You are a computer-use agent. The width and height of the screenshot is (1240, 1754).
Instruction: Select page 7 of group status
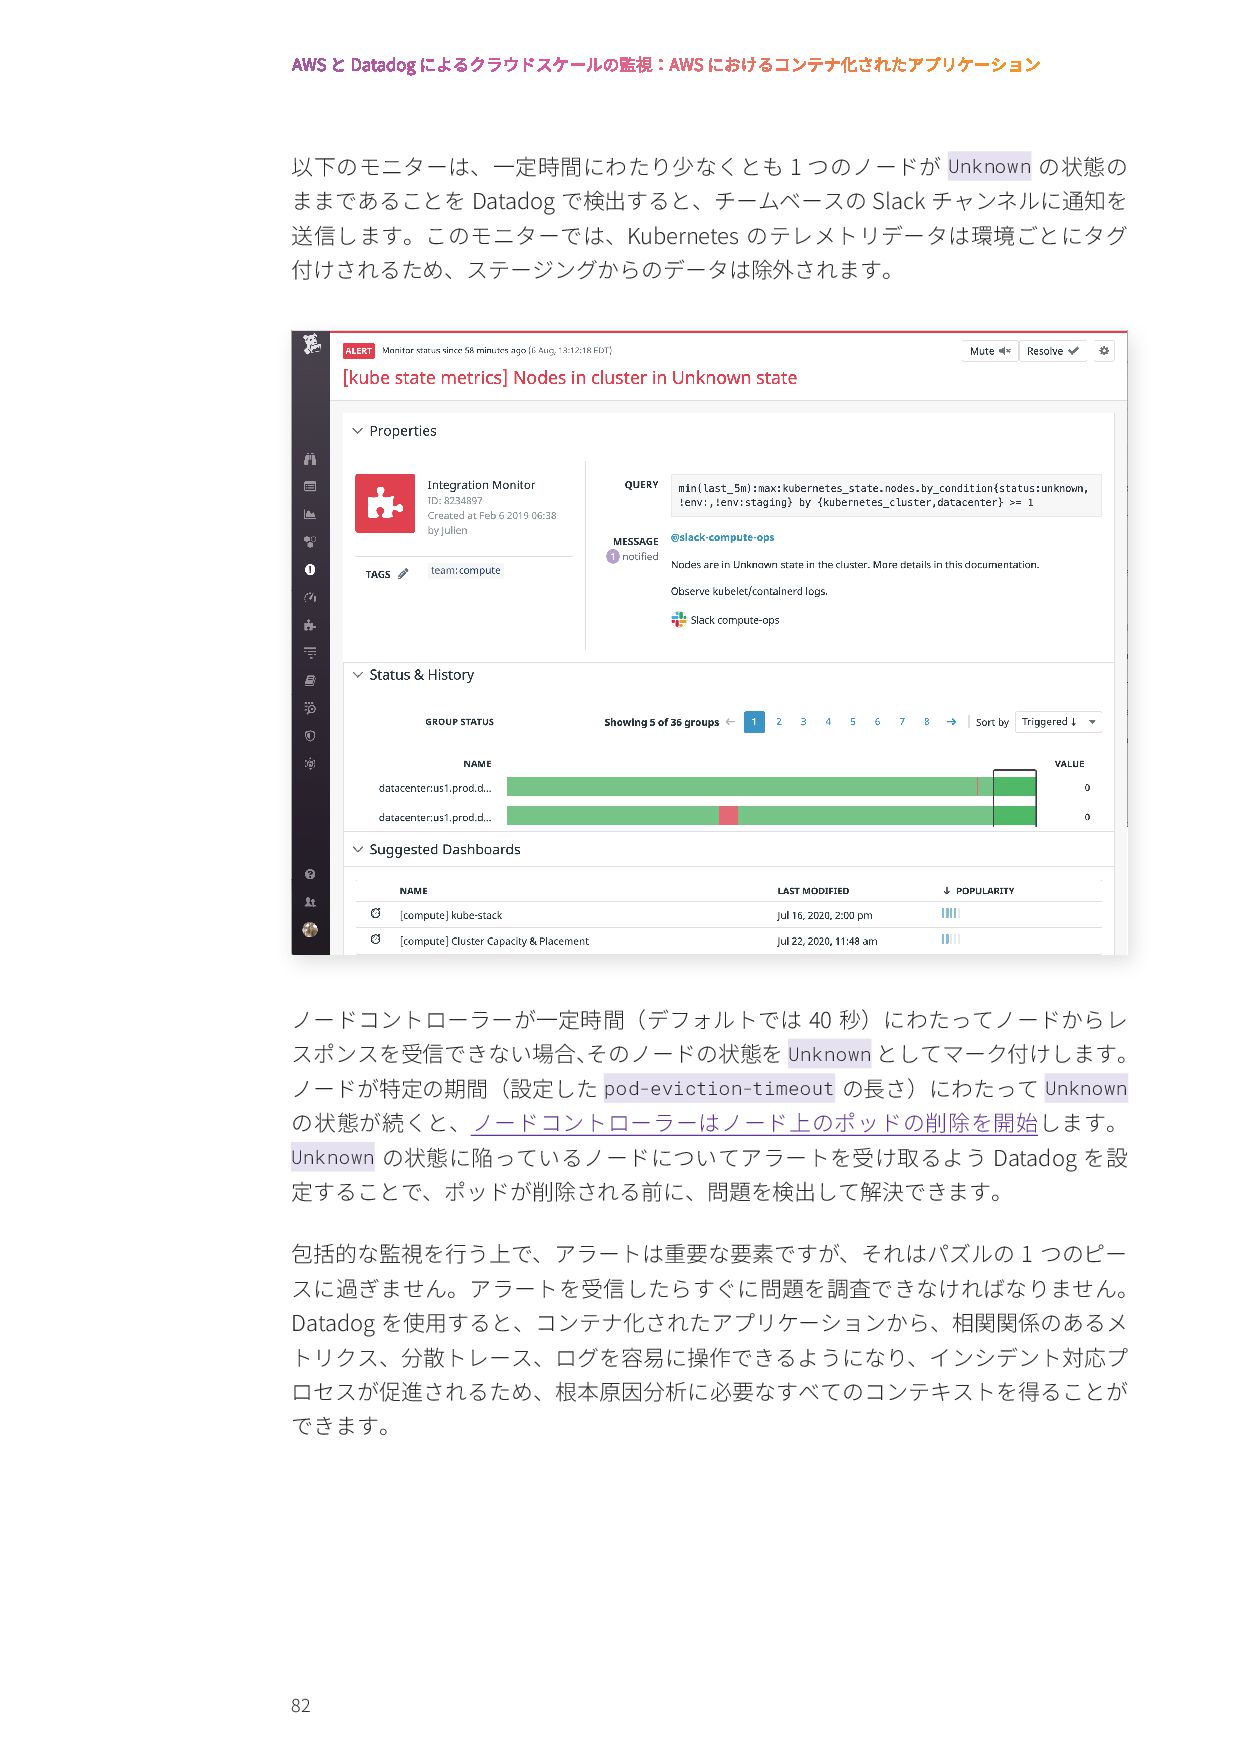click(902, 722)
